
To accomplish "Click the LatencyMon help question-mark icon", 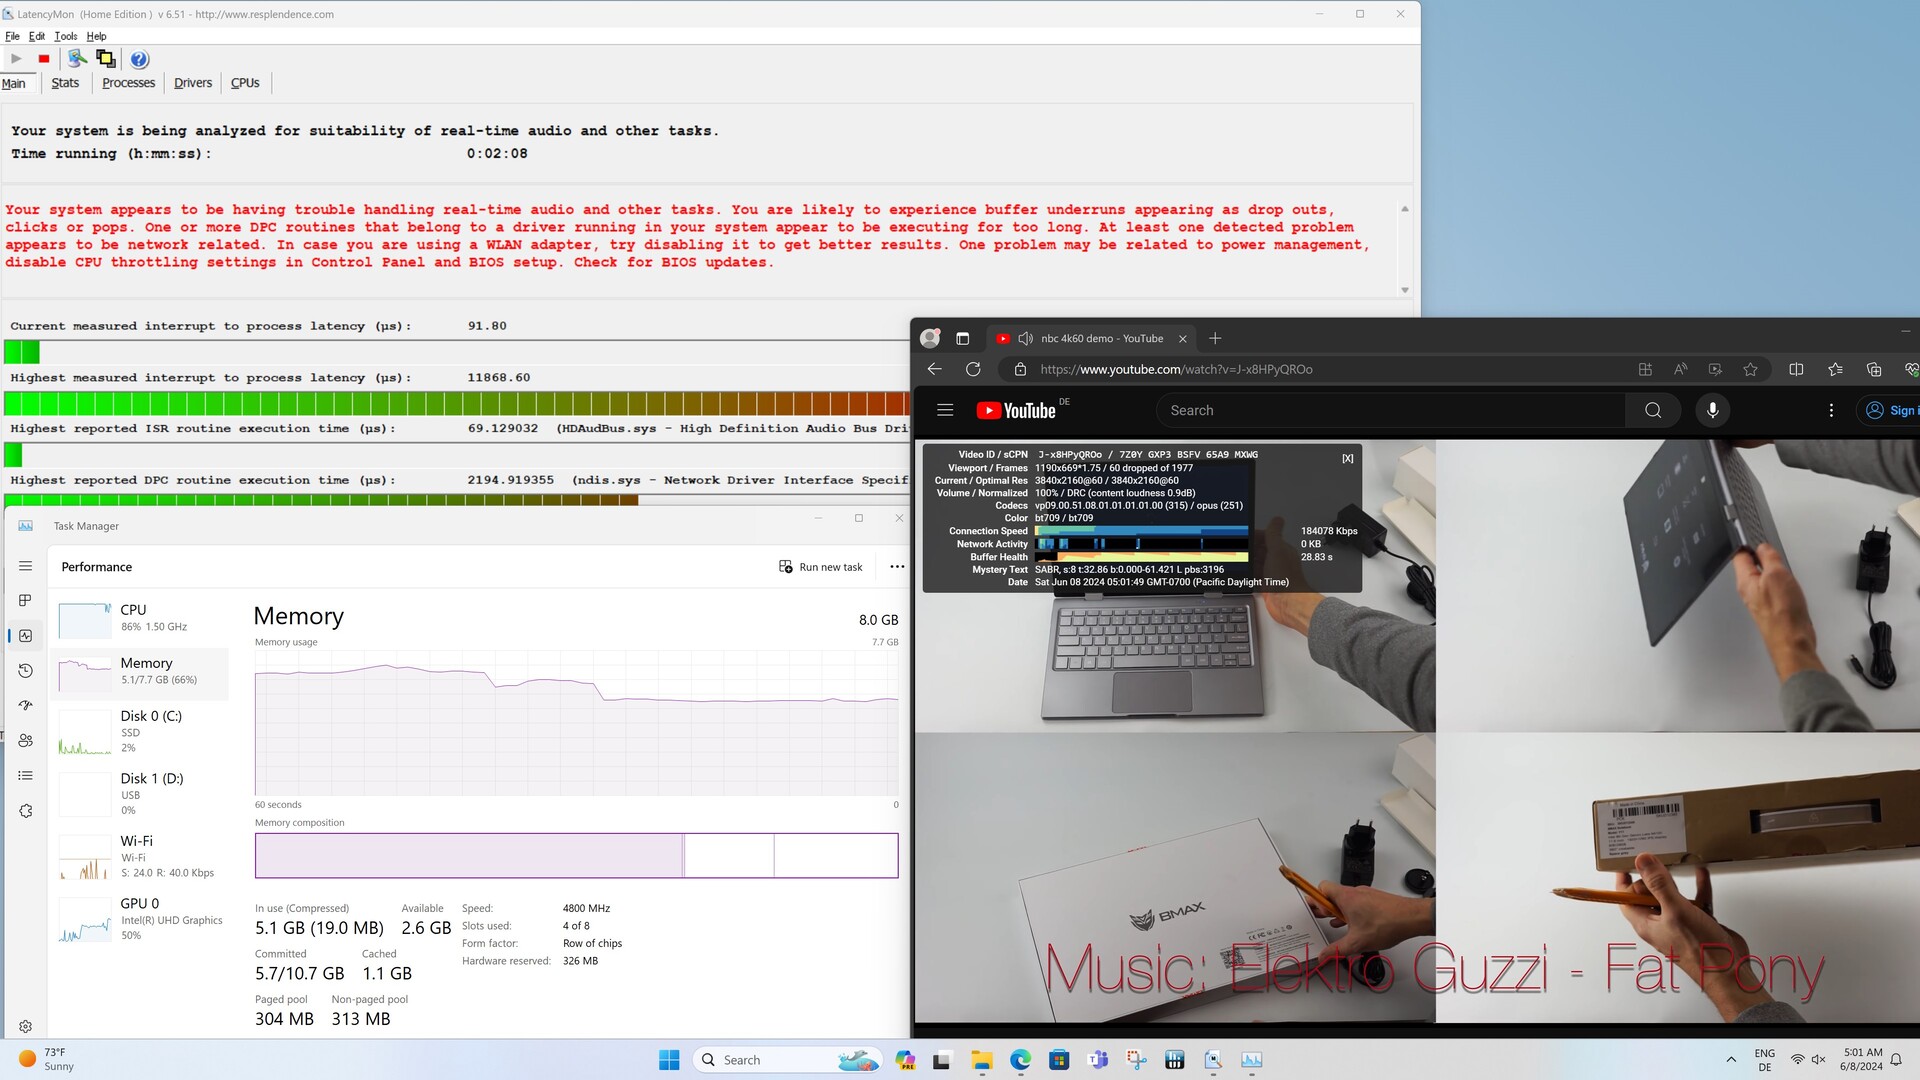I will click(x=139, y=59).
